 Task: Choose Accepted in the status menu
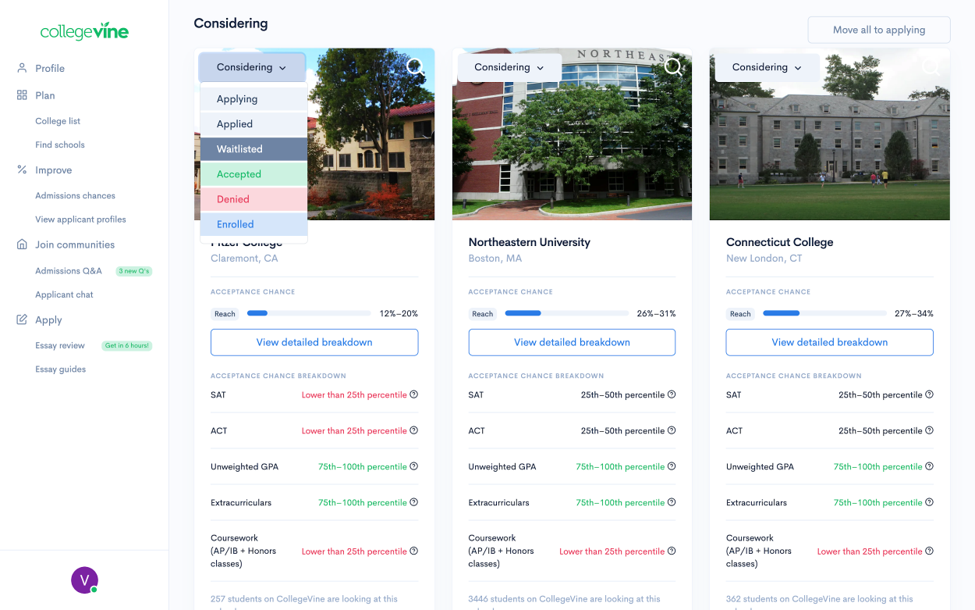[253, 174]
